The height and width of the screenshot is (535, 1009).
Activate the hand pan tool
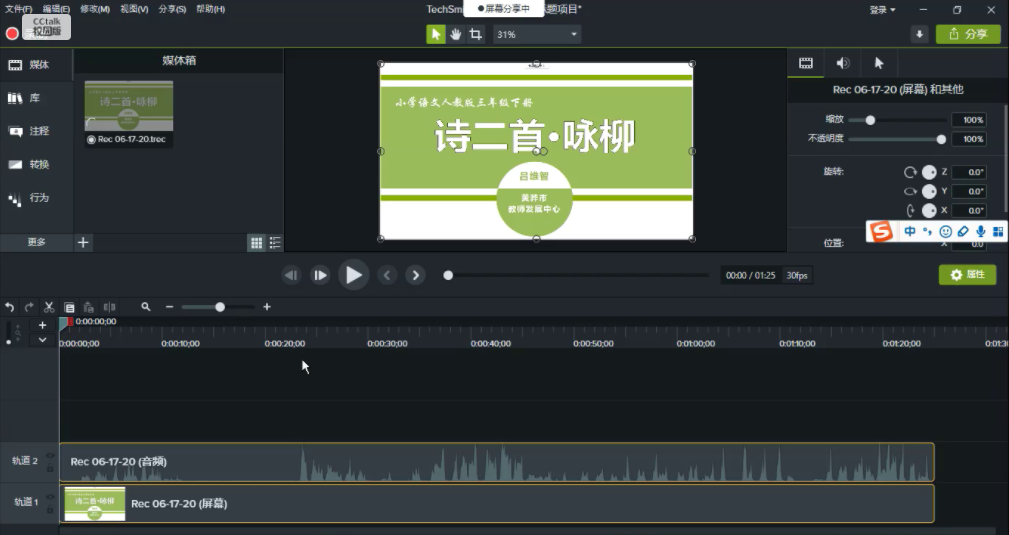[456, 34]
